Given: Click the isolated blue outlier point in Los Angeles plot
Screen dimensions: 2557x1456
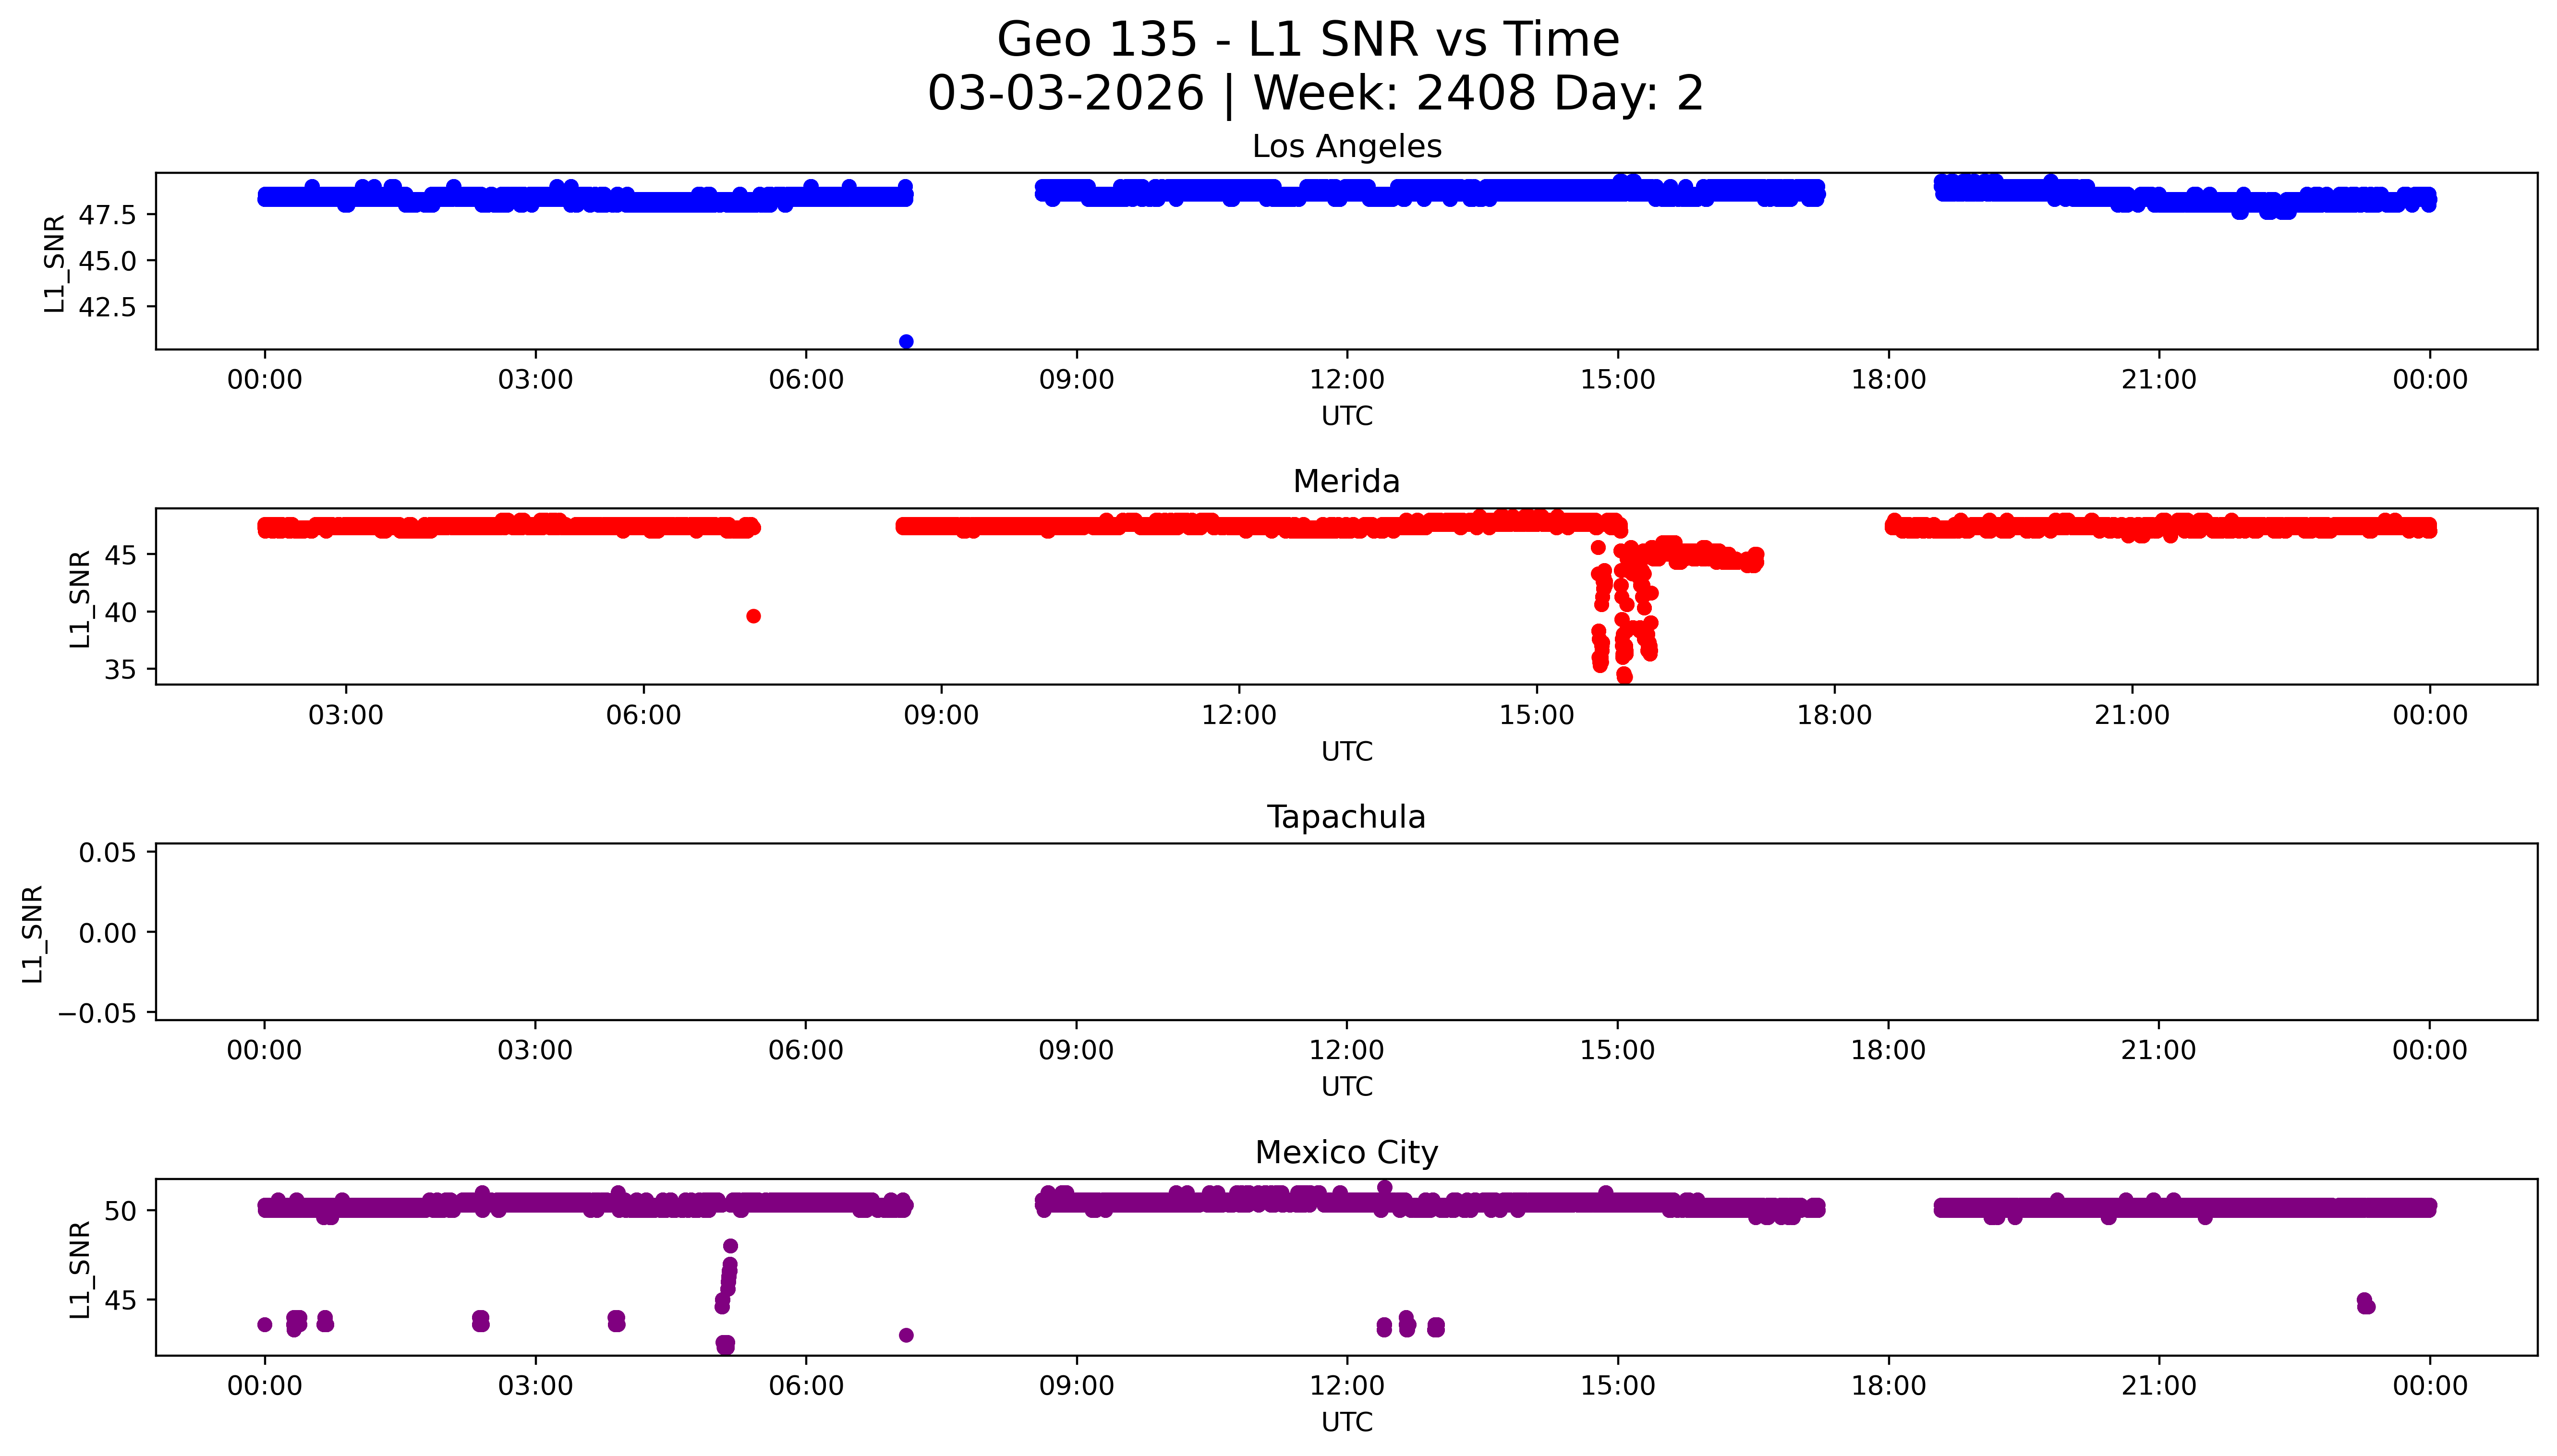Looking at the screenshot, I should tap(906, 342).
